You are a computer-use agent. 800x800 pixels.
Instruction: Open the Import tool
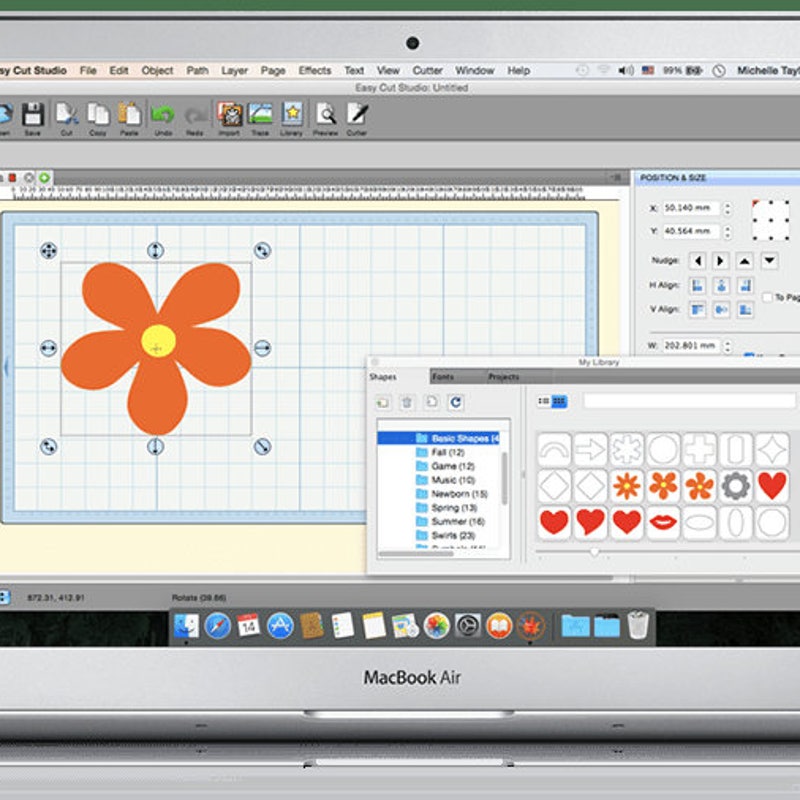tap(228, 114)
